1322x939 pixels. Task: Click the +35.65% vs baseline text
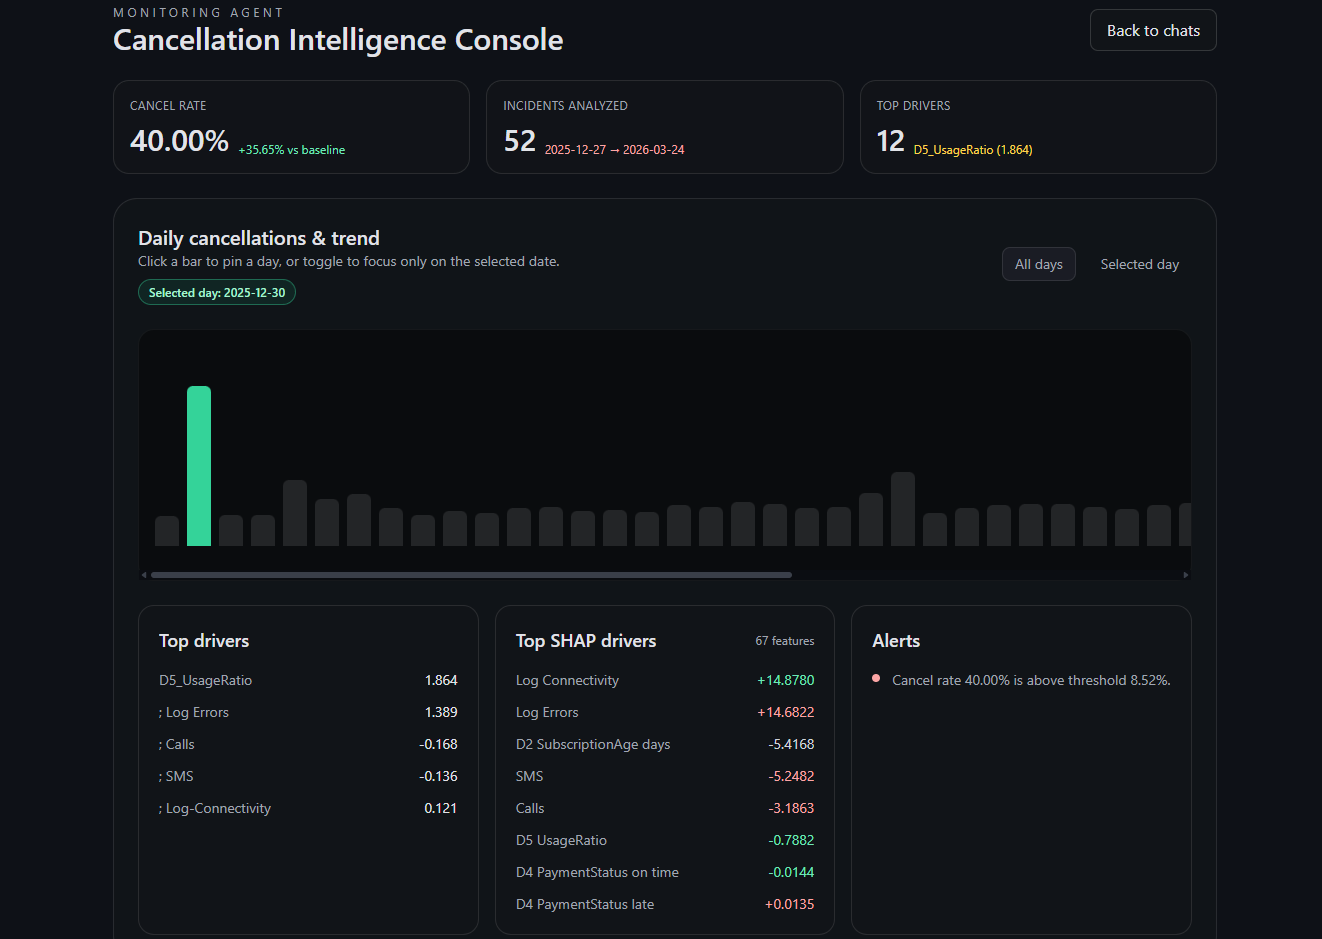pos(292,150)
